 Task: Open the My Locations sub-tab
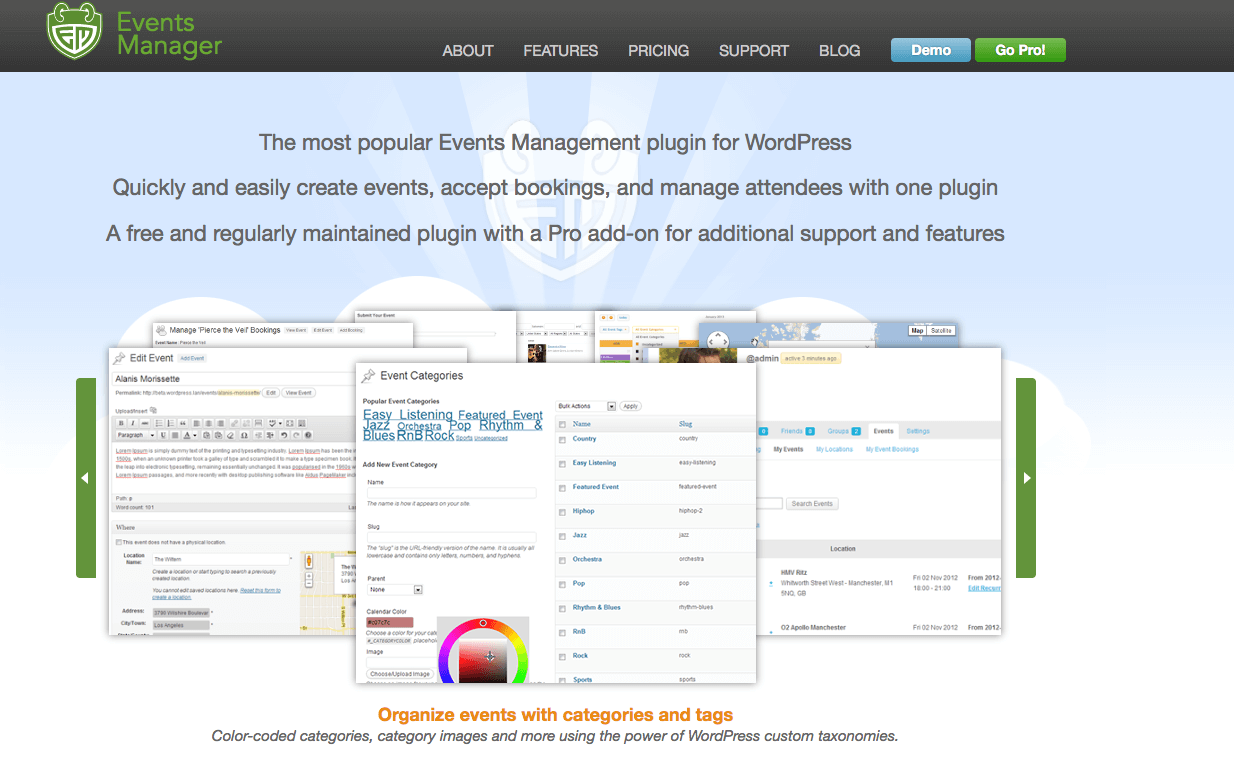pos(834,450)
